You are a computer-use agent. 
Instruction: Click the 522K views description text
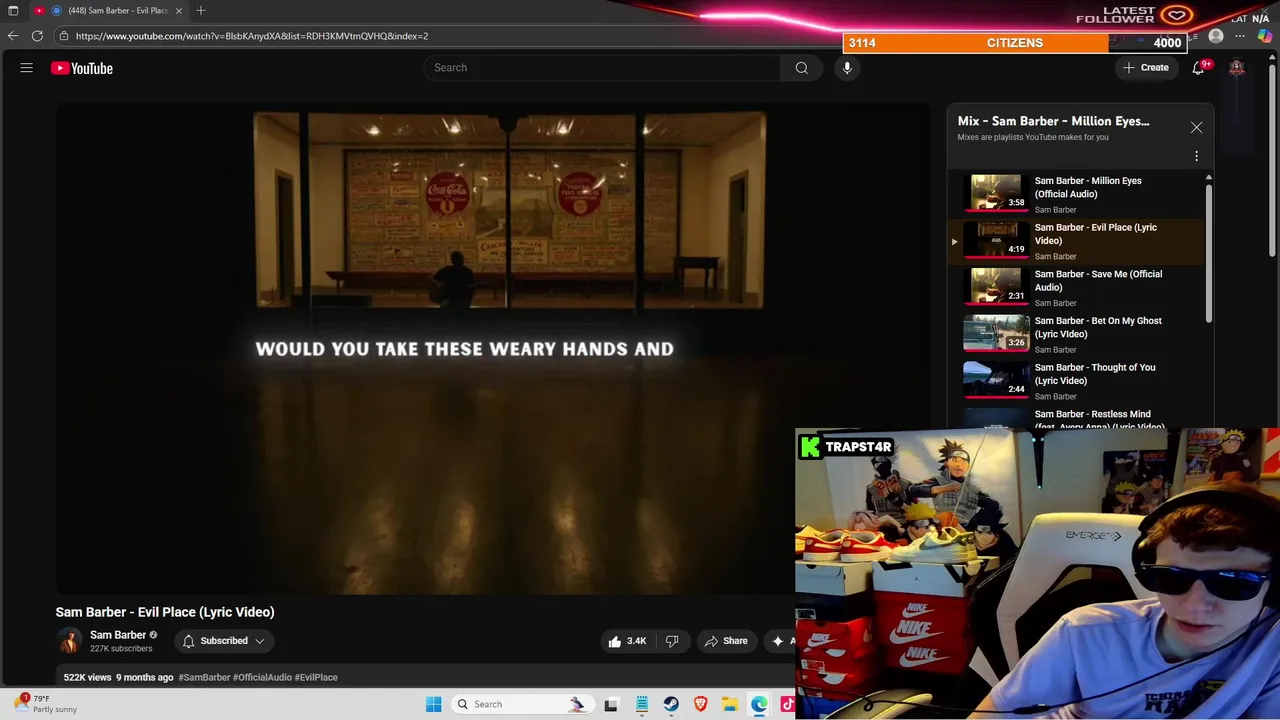[87, 677]
